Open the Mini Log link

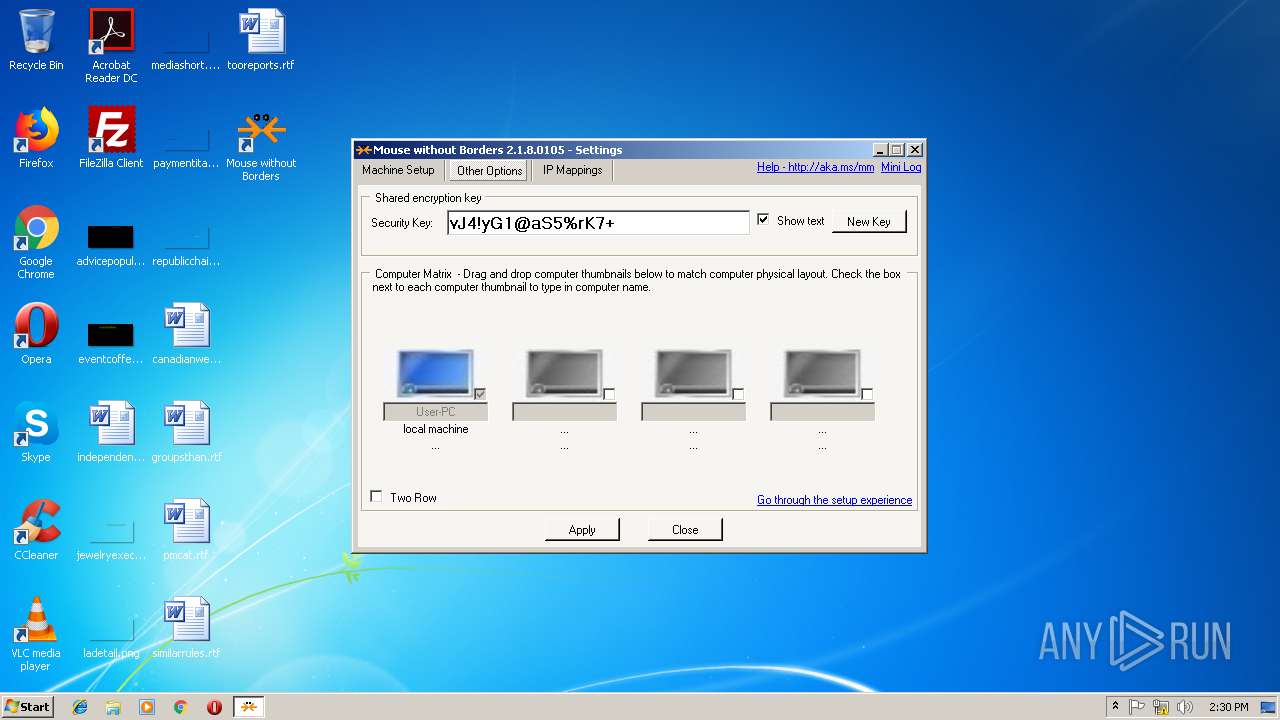coord(901,167)
